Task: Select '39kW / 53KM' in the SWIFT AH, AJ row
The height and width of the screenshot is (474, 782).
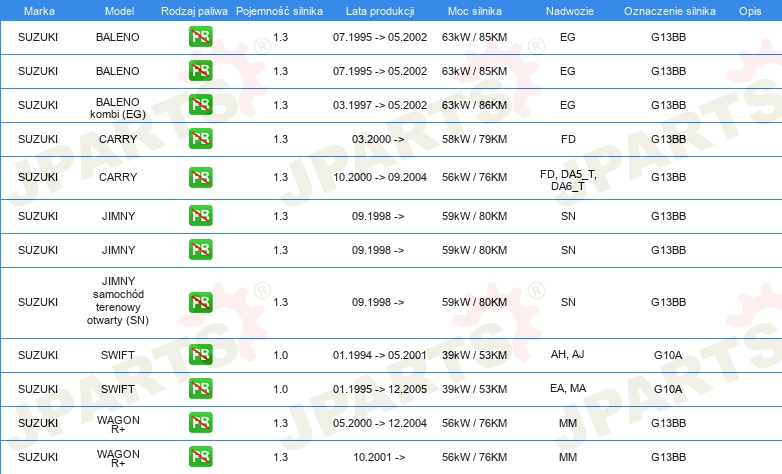Action: click(474, 355)
